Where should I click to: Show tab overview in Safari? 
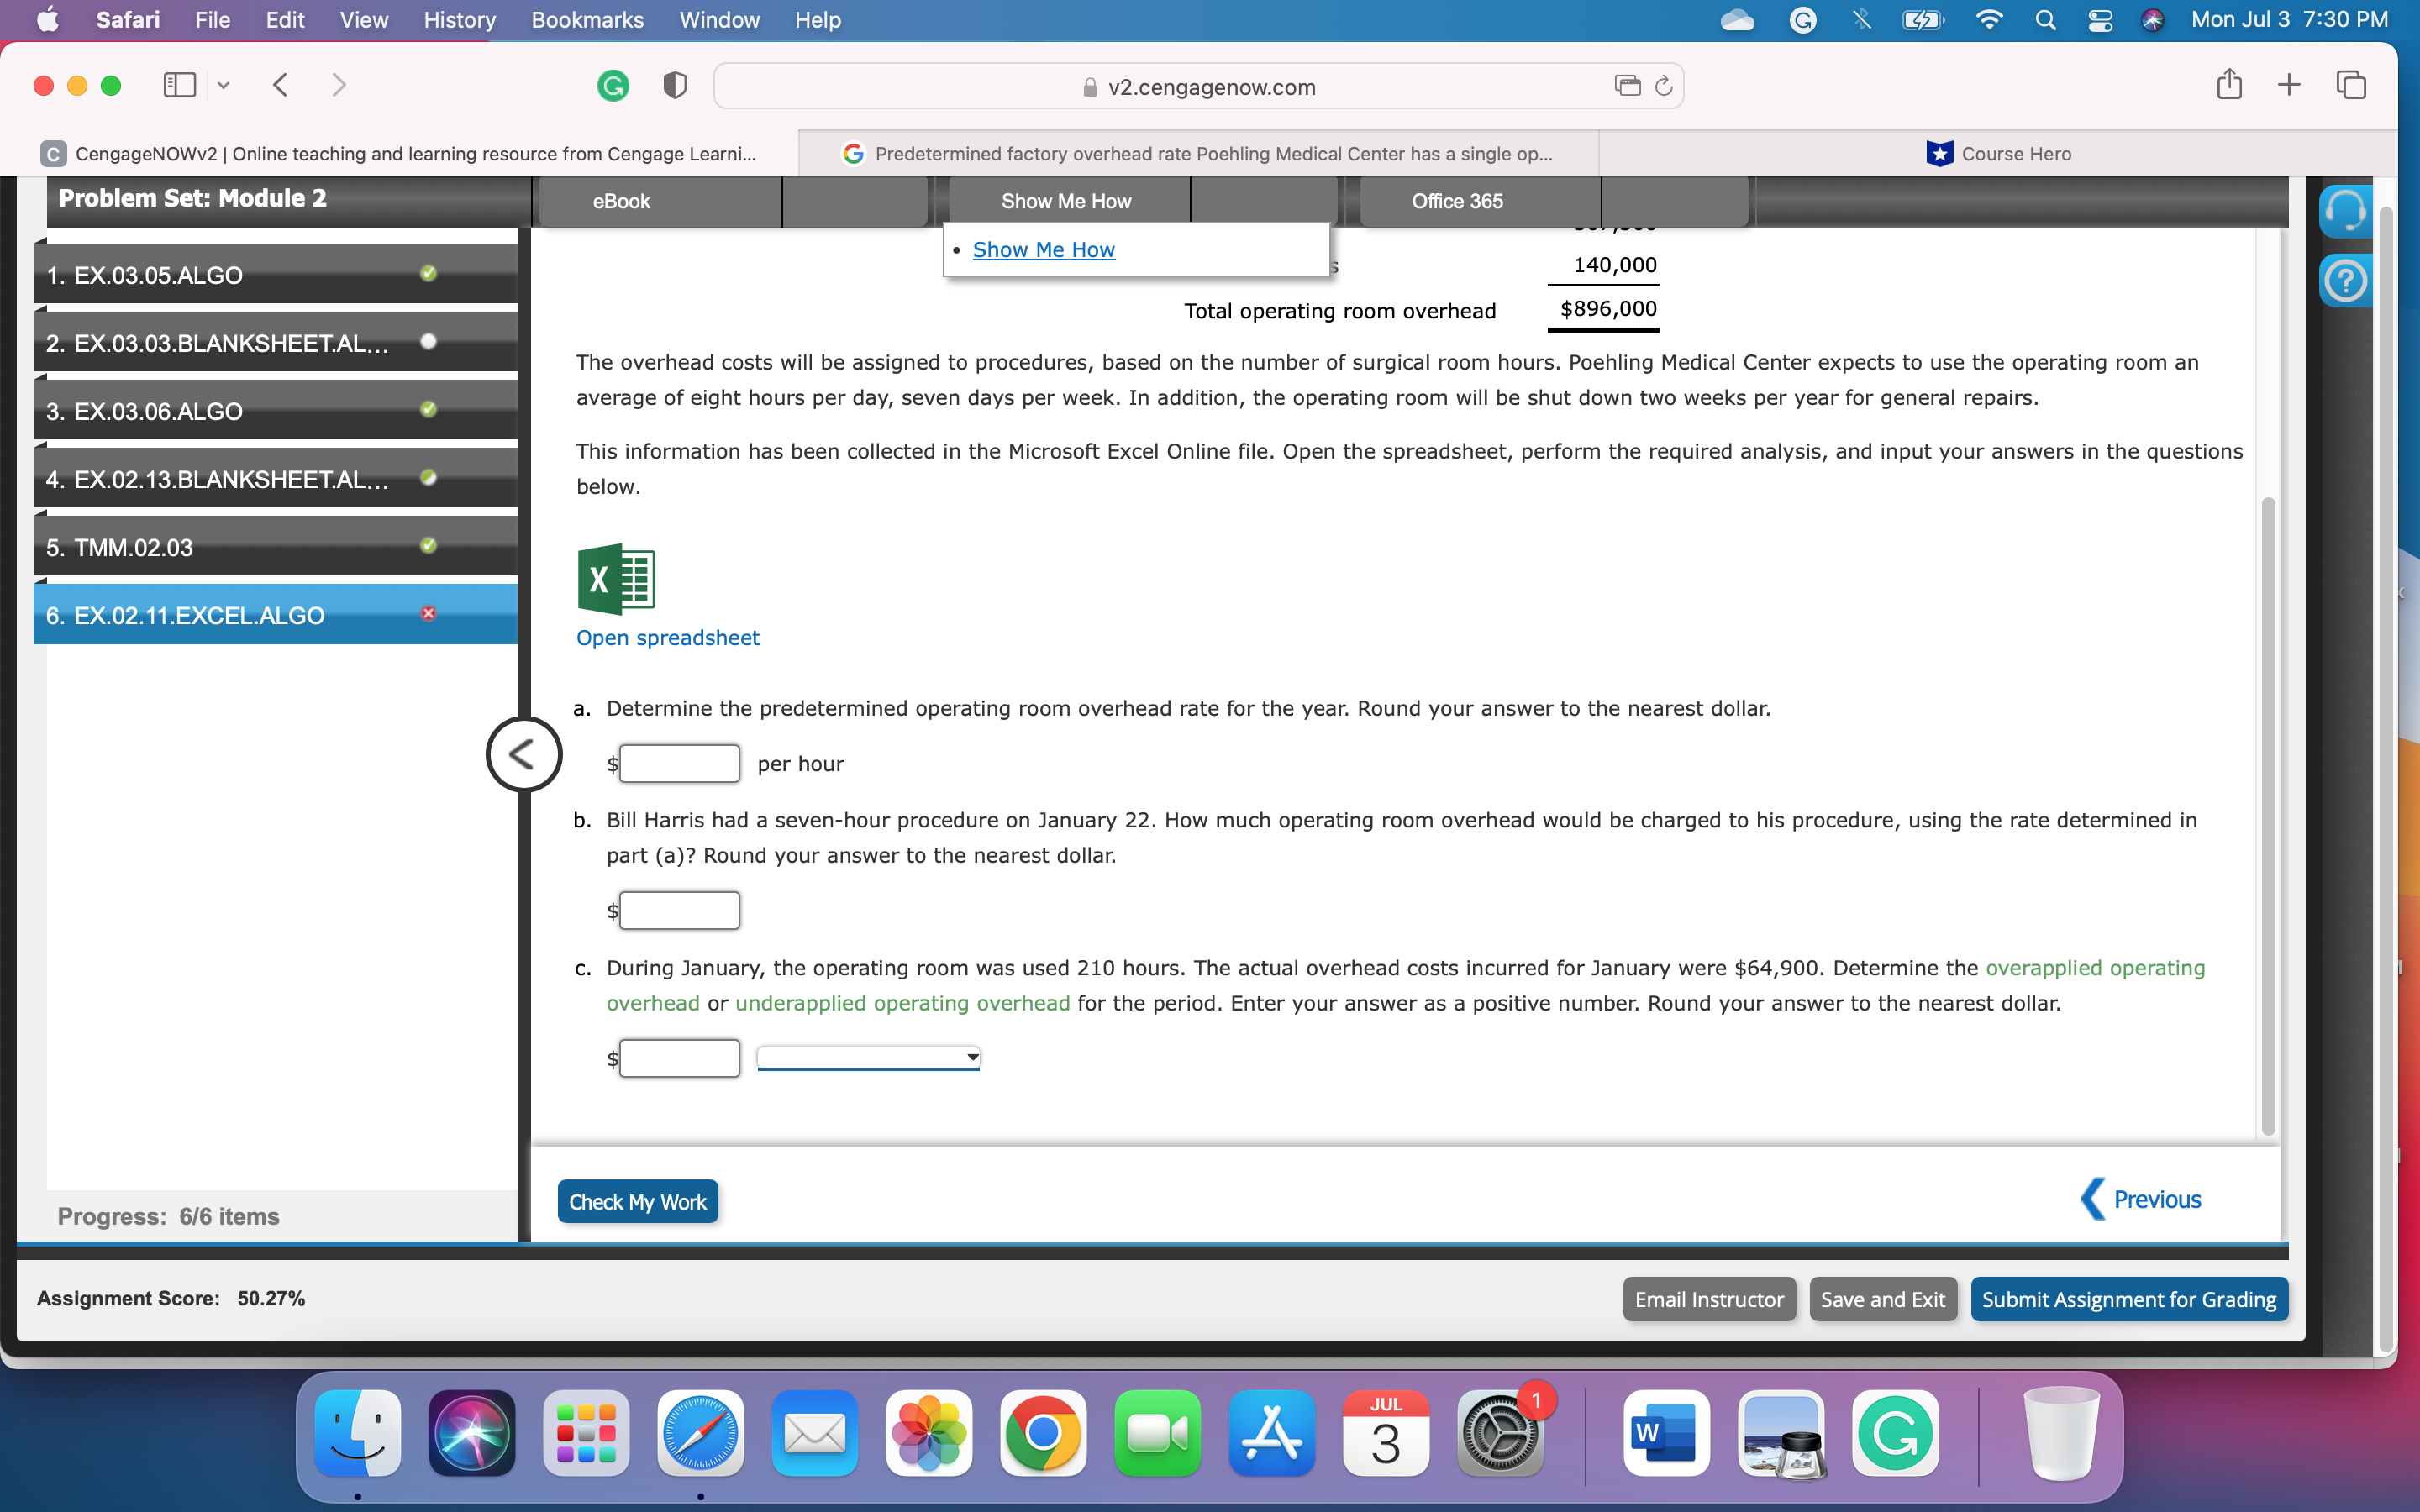click(x=2351, y=85)
